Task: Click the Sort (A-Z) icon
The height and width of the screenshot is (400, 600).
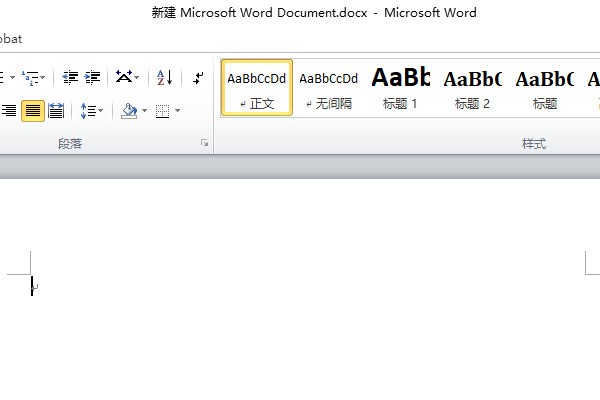Action: tap(165, 77)
